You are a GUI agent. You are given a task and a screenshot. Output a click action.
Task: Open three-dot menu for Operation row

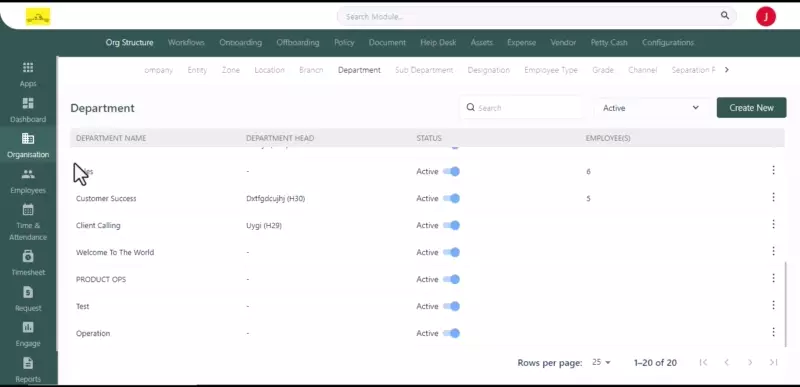(773, 332)
